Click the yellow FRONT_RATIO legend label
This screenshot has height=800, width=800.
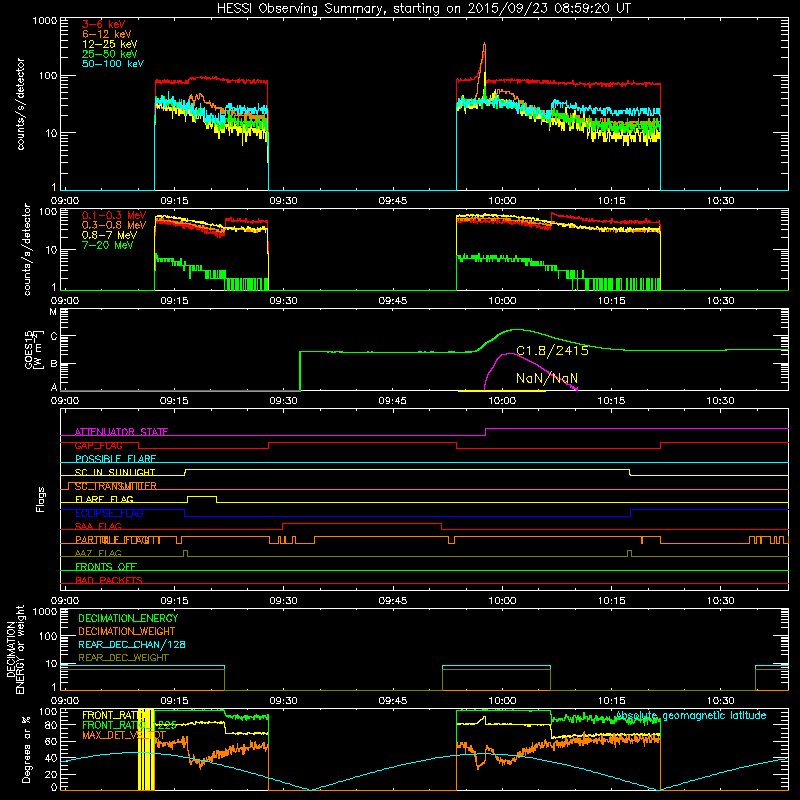[x=110, y=715]
